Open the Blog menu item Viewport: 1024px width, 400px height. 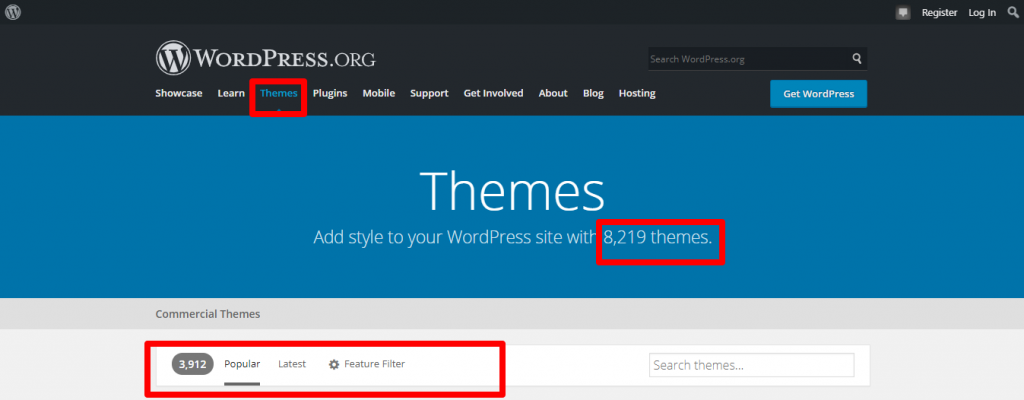[x=593, y=93]
